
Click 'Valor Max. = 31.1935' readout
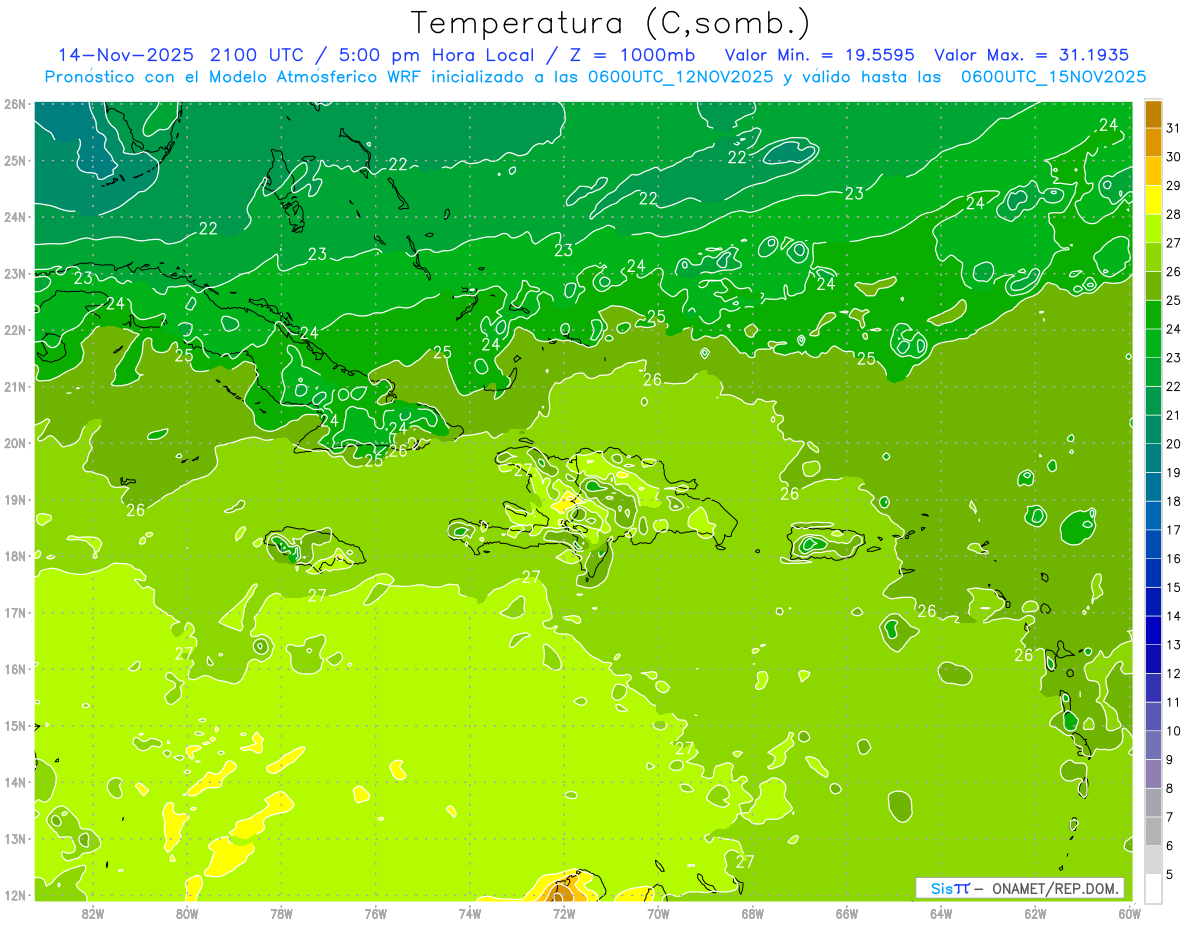point(1033,54)
